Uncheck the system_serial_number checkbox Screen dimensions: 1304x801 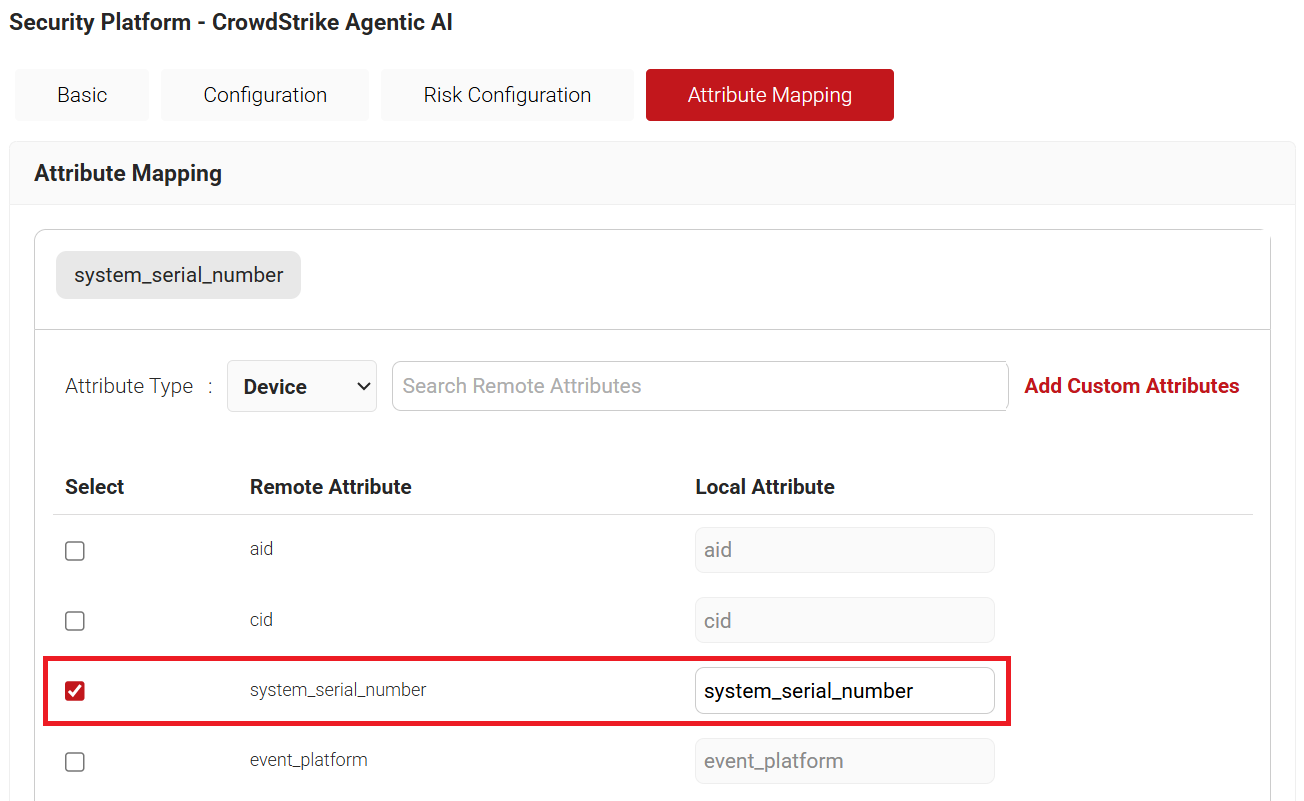click(75, 691)
